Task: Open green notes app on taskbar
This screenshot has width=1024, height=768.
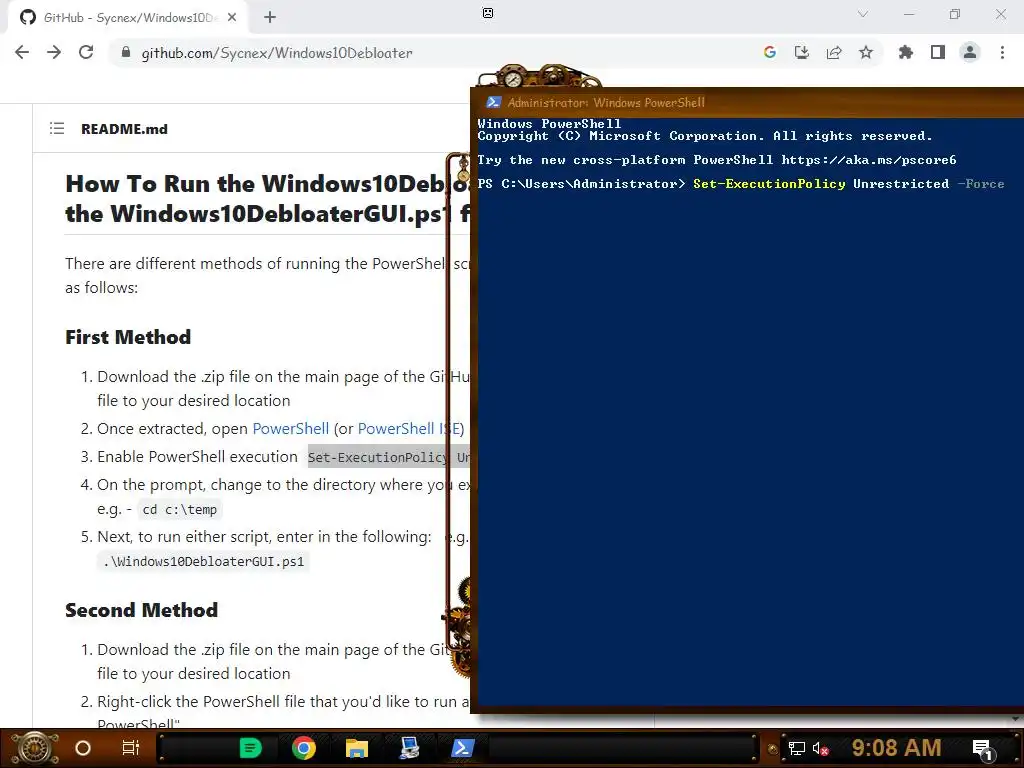Action: (250, 748)
